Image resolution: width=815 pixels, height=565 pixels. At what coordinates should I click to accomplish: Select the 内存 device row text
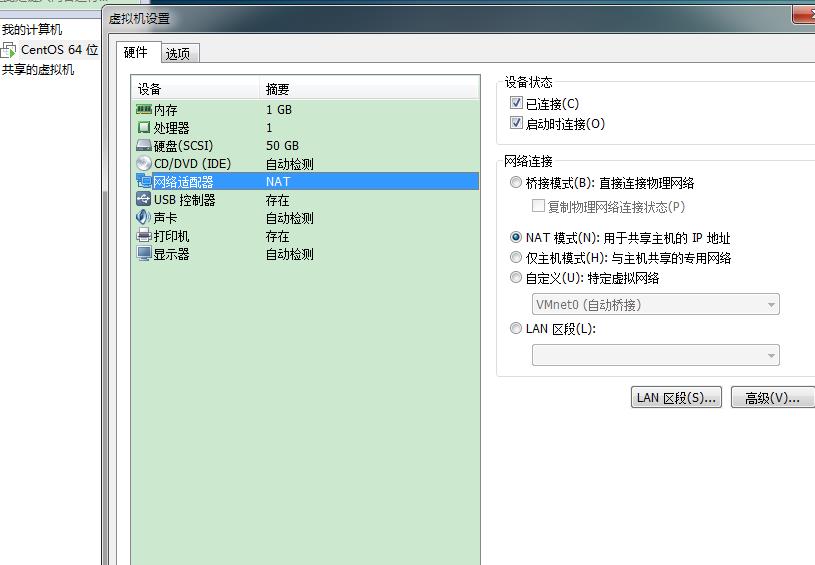tap(166, 110)
